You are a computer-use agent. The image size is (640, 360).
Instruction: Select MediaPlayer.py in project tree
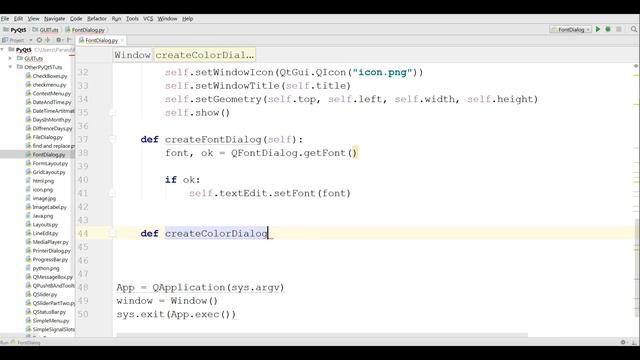(51, 242)
